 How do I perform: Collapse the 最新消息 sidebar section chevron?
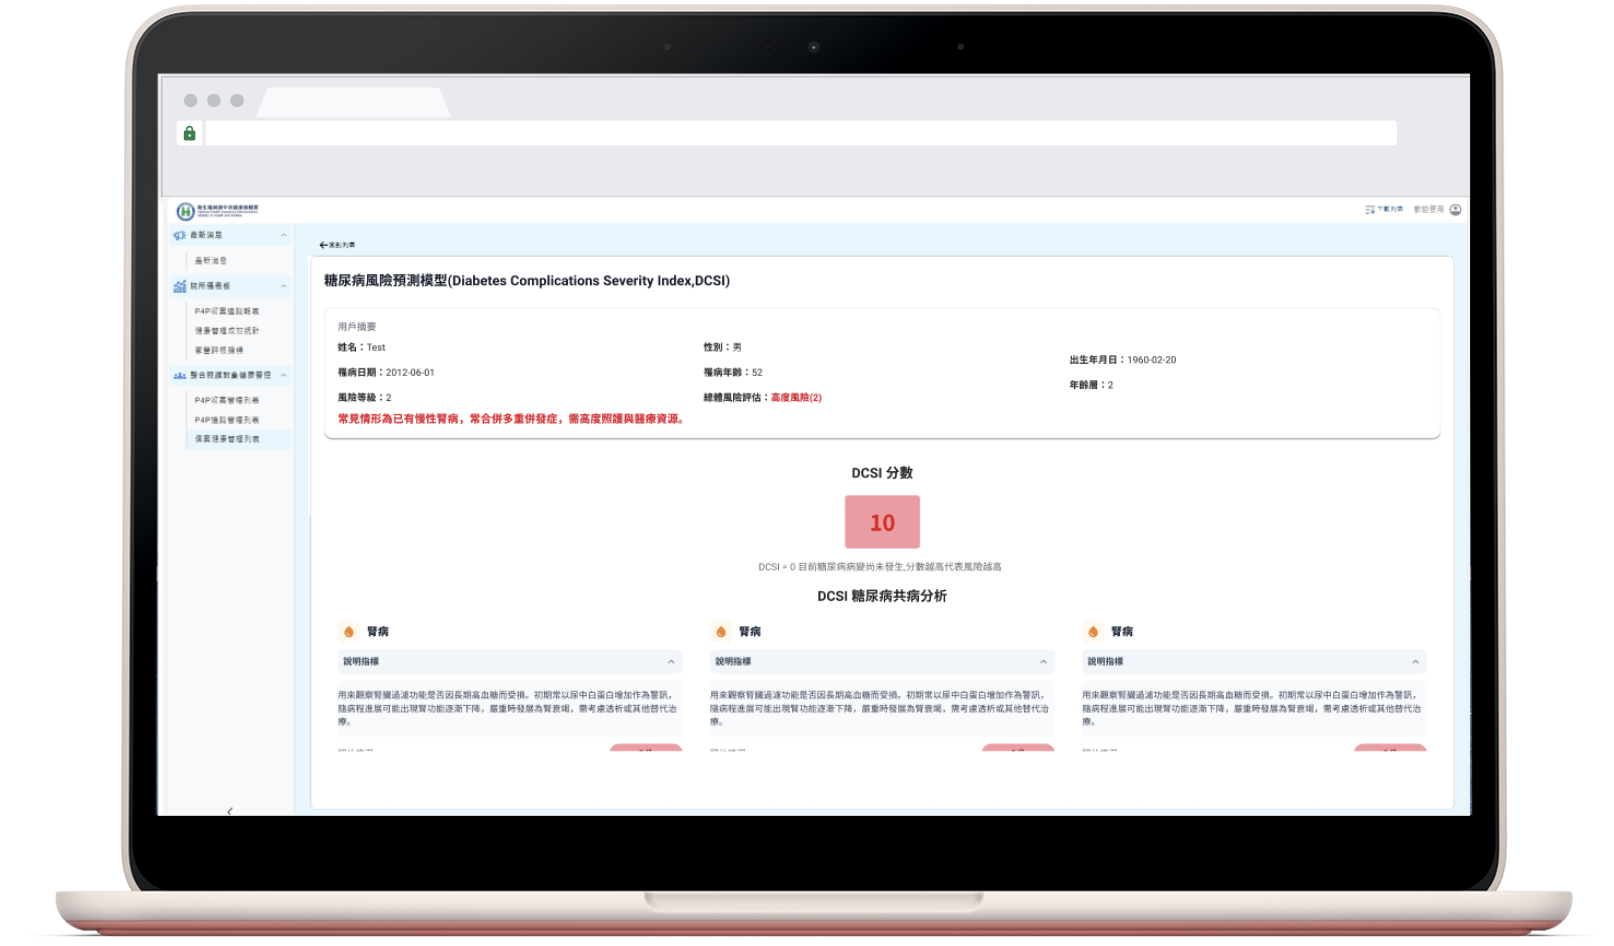click(284, 235)
